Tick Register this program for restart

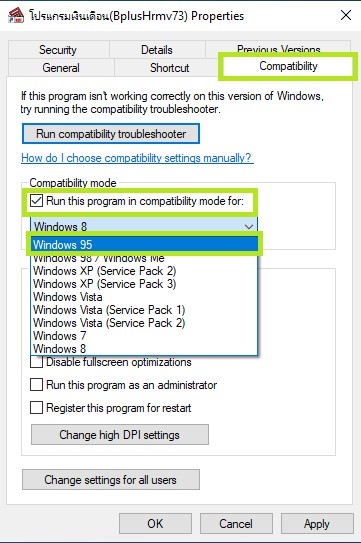tap(36, 408)
